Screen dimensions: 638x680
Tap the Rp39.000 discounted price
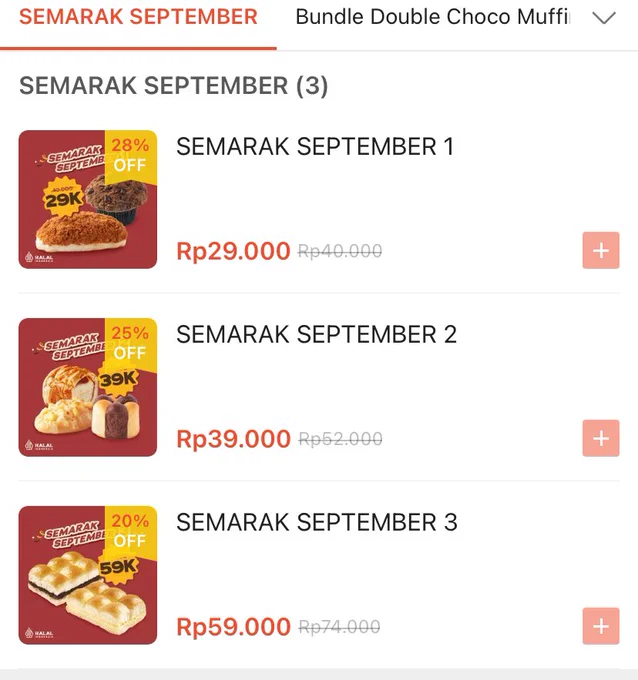[233, 439]
